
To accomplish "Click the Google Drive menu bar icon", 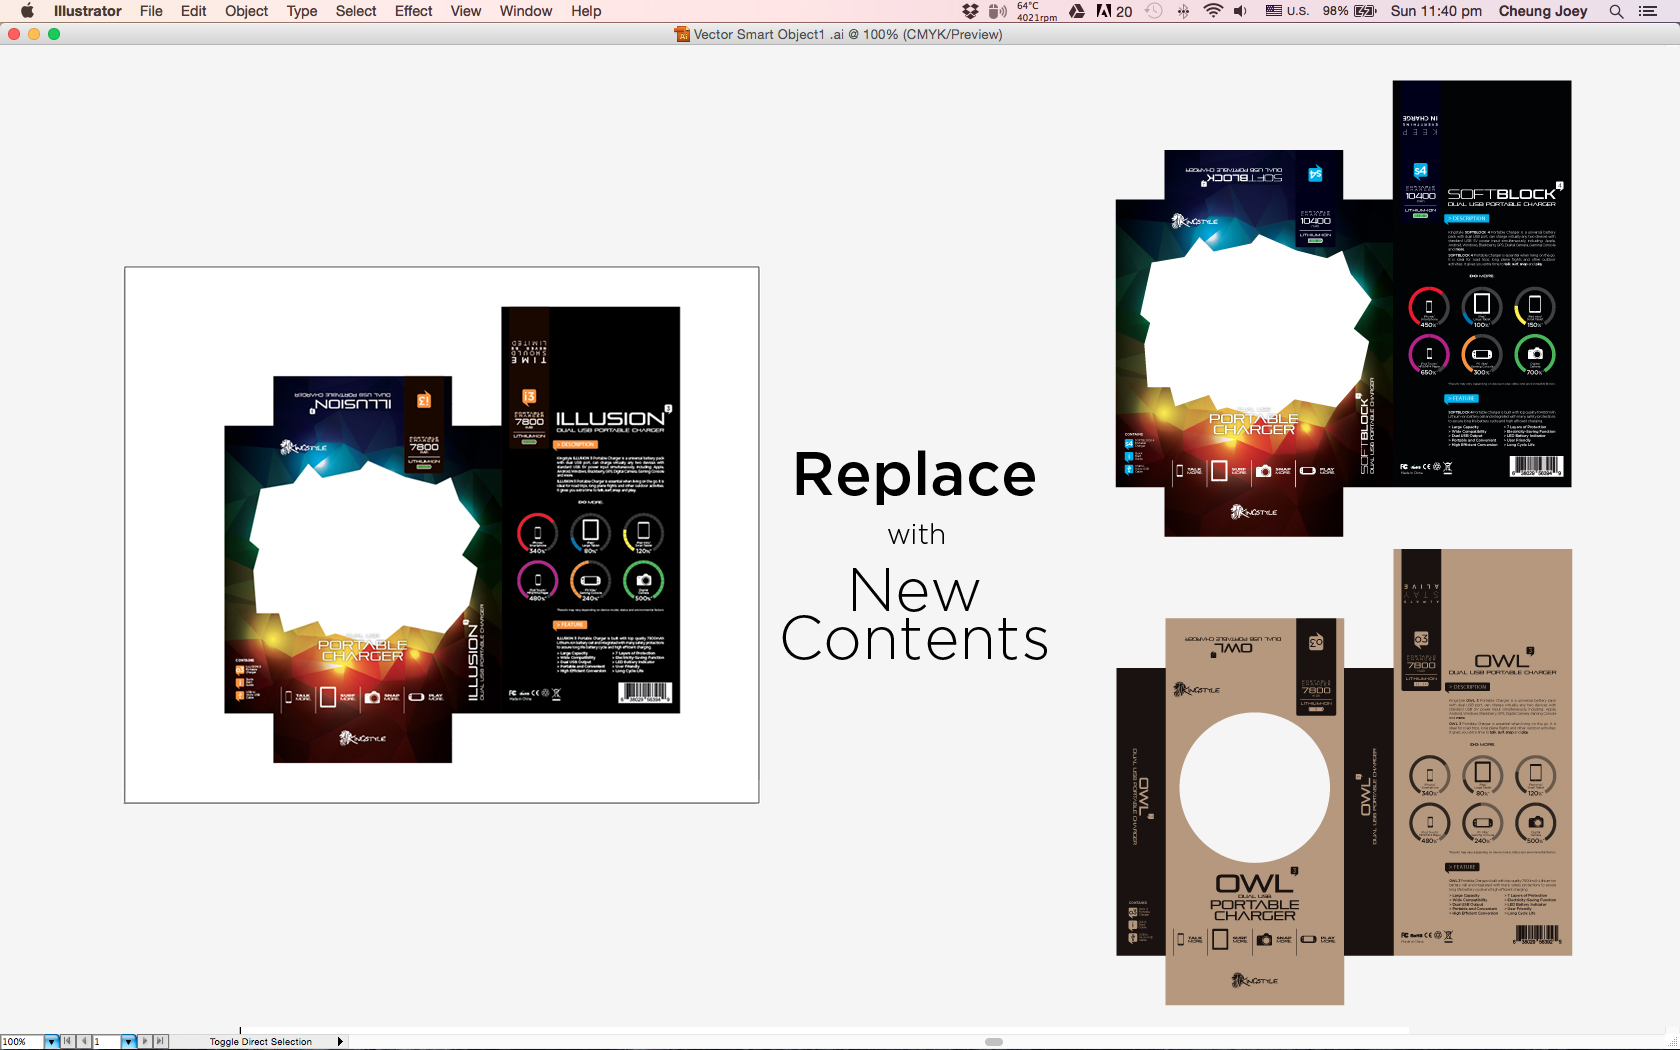I will [1077, 11].
